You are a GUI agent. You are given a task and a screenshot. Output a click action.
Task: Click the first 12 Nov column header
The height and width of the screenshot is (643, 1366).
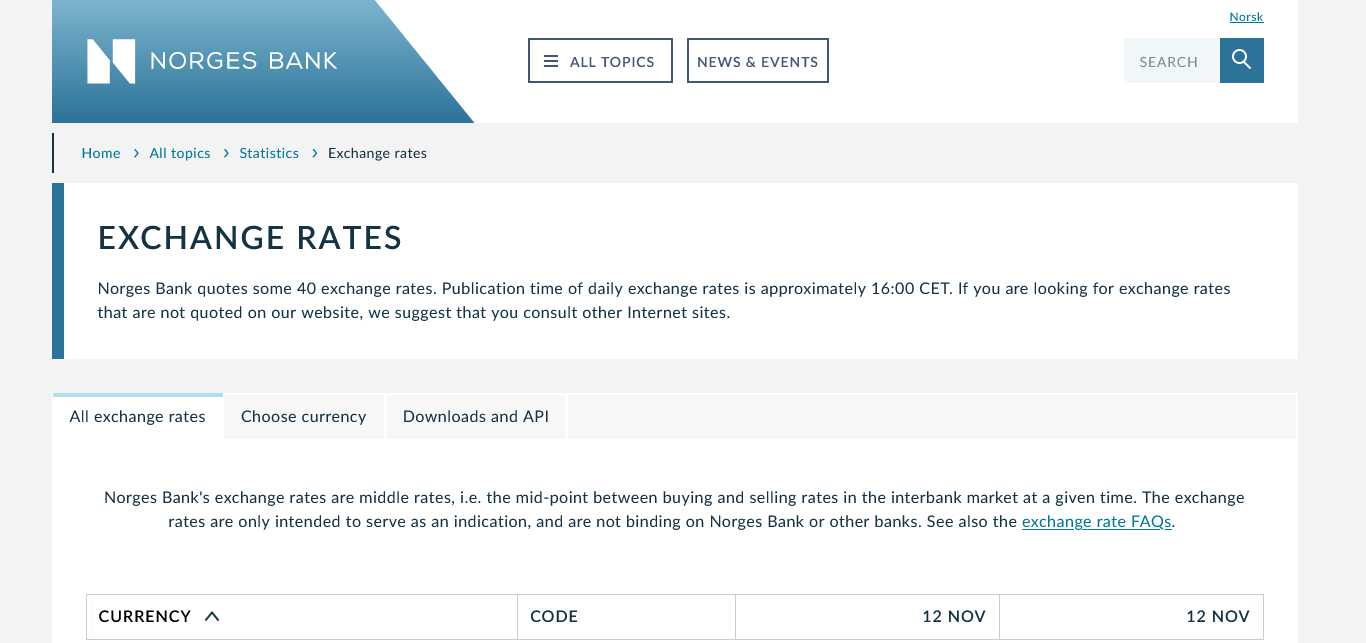click(x=953, y=617)
